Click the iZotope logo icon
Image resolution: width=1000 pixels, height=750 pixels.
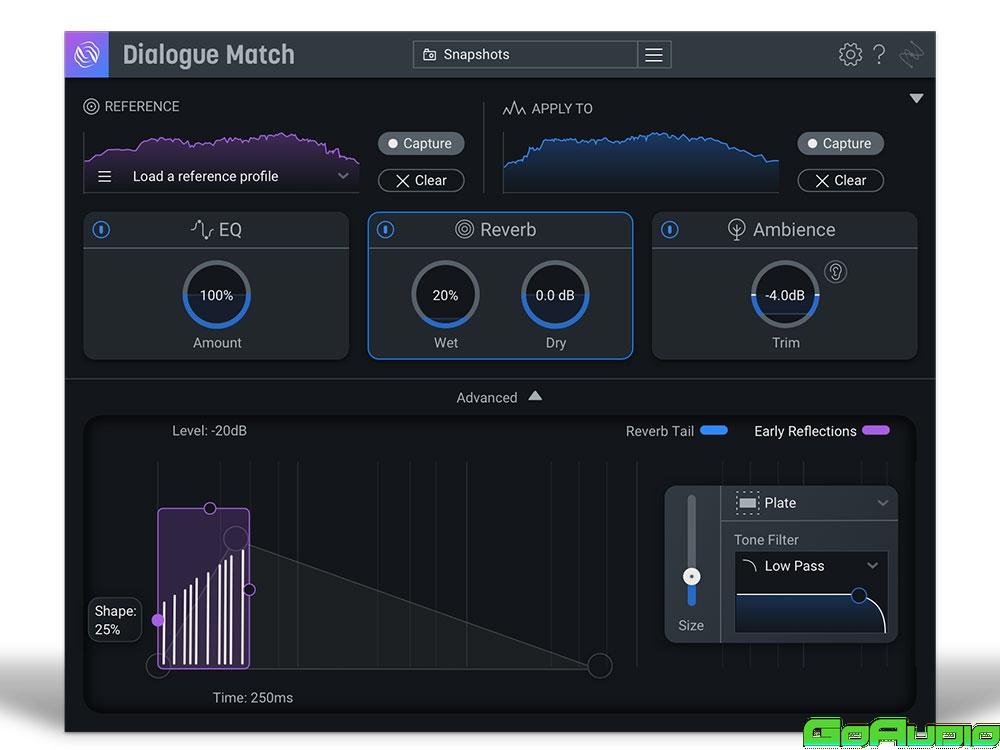click(x=87, y=55)
